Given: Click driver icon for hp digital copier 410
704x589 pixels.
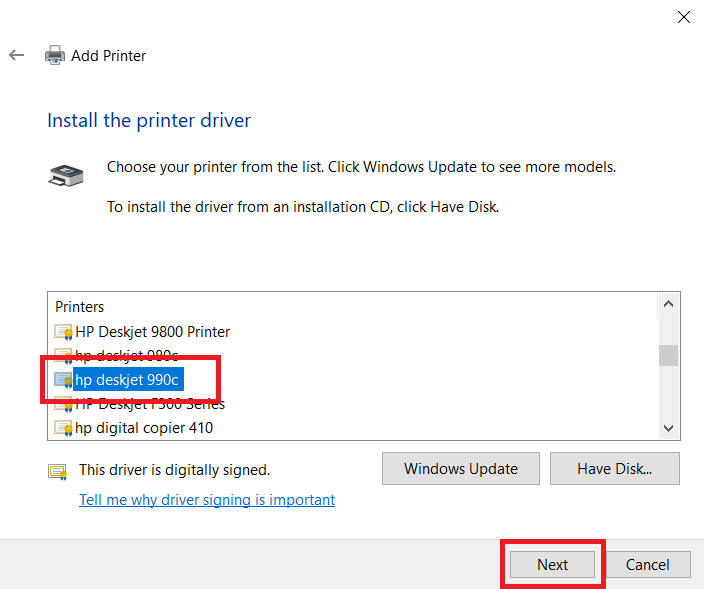Looking at the screenshot, I should click(63, 428).
